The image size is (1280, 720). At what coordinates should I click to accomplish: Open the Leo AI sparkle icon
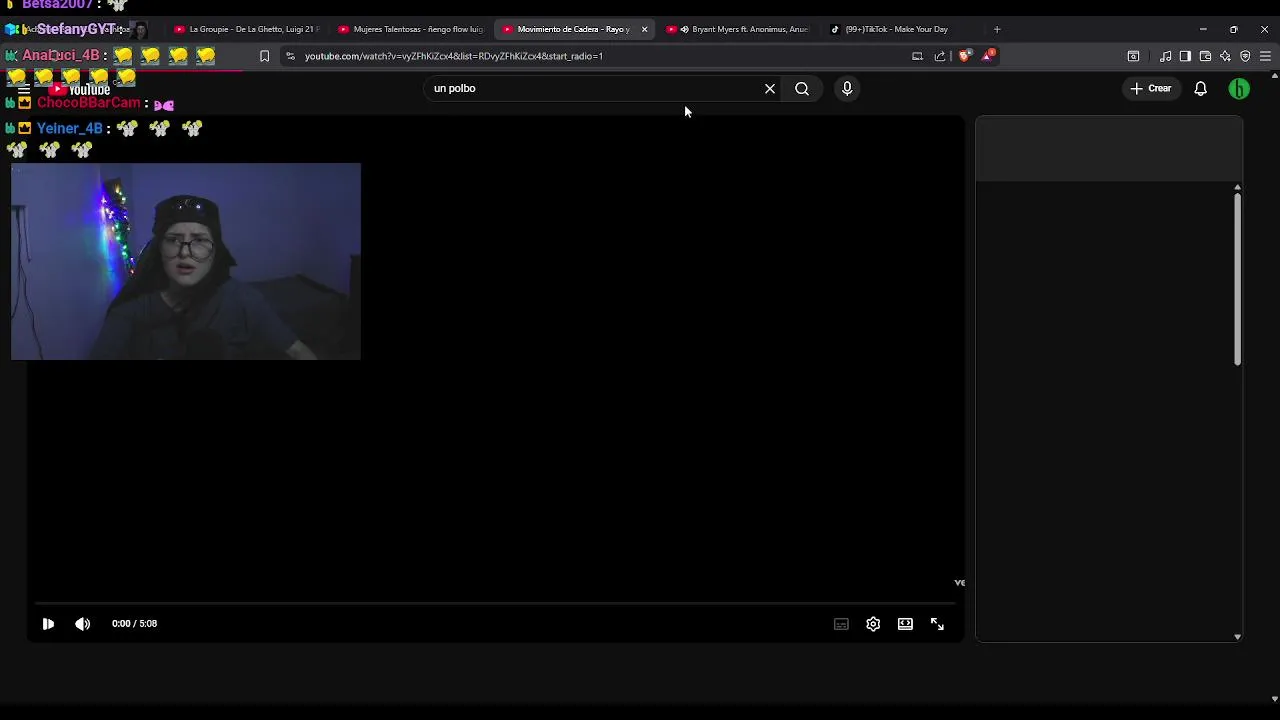[1225, 56]
